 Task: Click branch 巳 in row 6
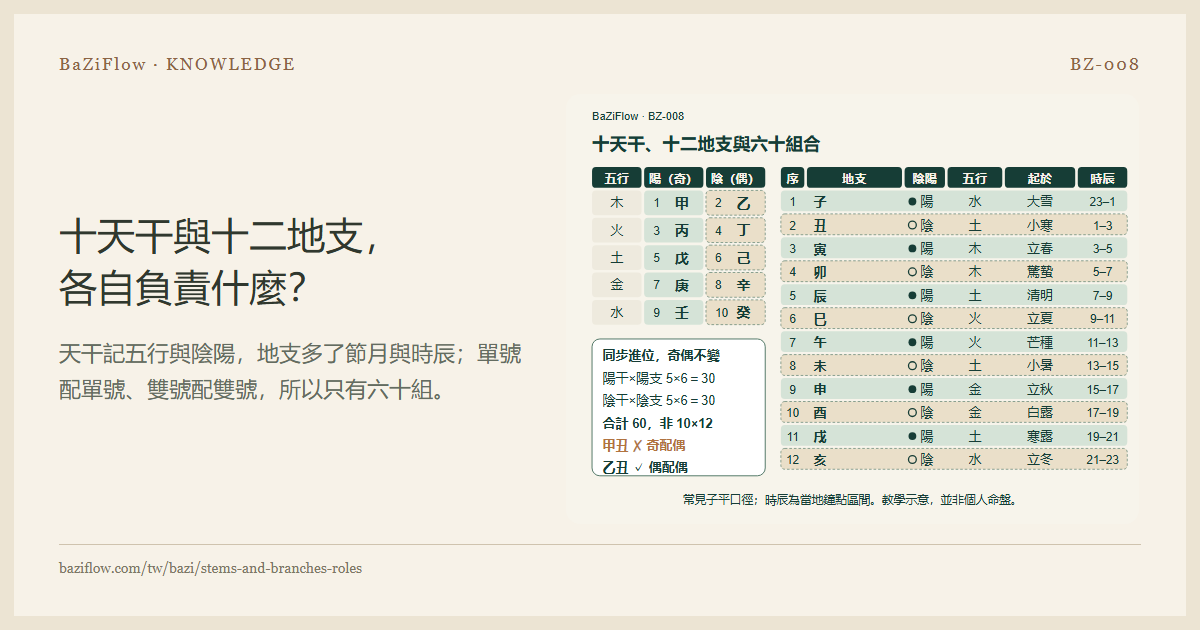point(820,319)
